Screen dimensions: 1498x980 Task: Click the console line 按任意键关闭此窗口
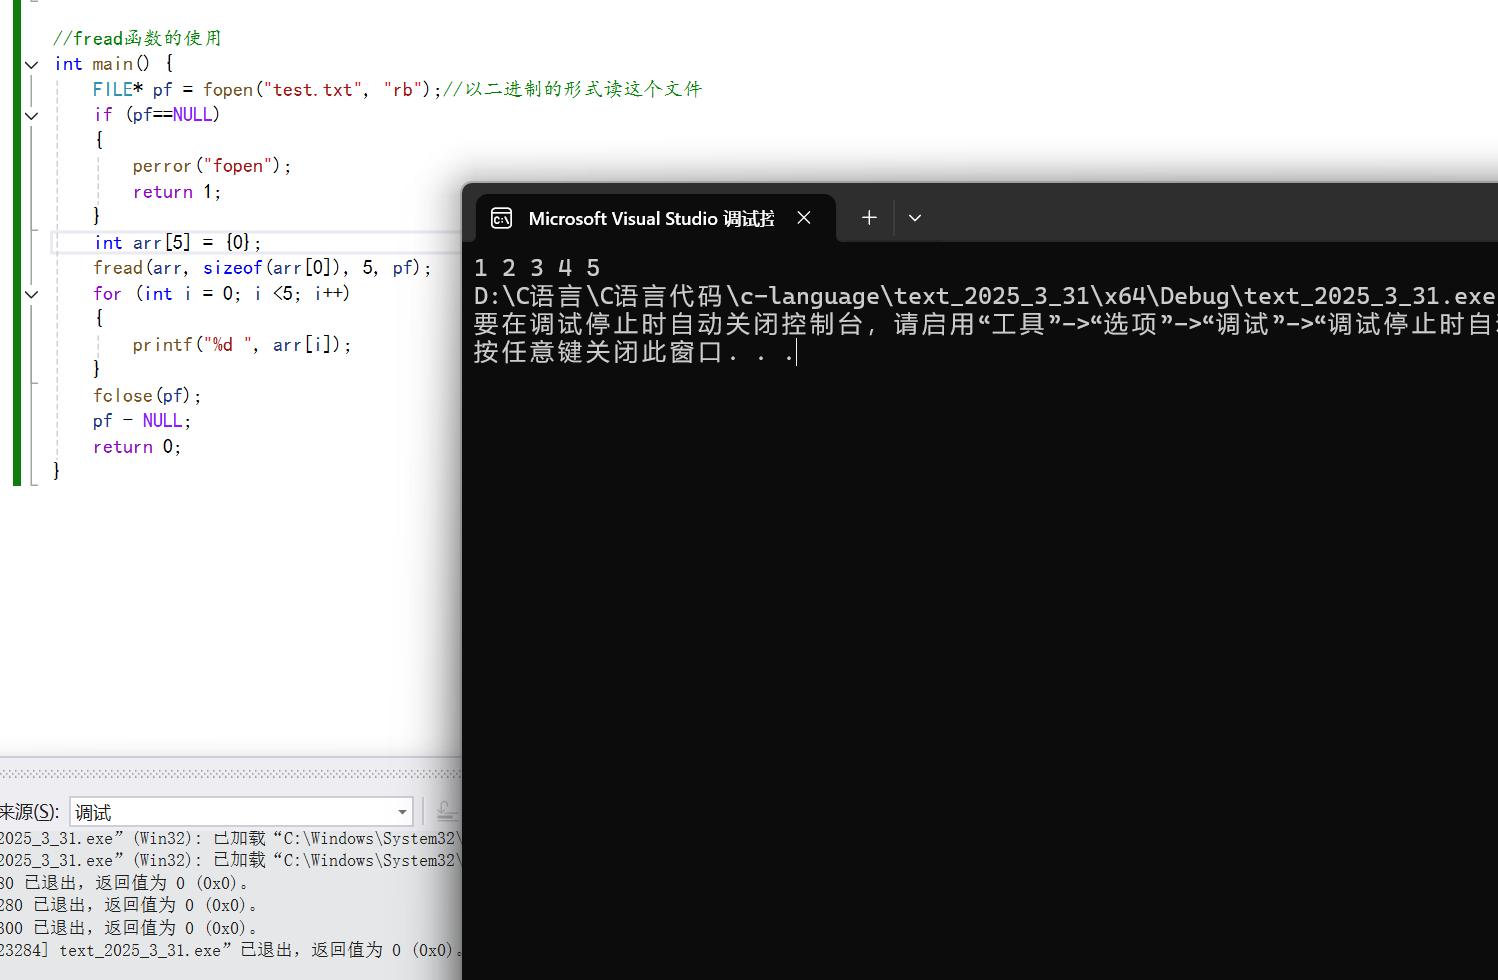click(x=634, y=352)
